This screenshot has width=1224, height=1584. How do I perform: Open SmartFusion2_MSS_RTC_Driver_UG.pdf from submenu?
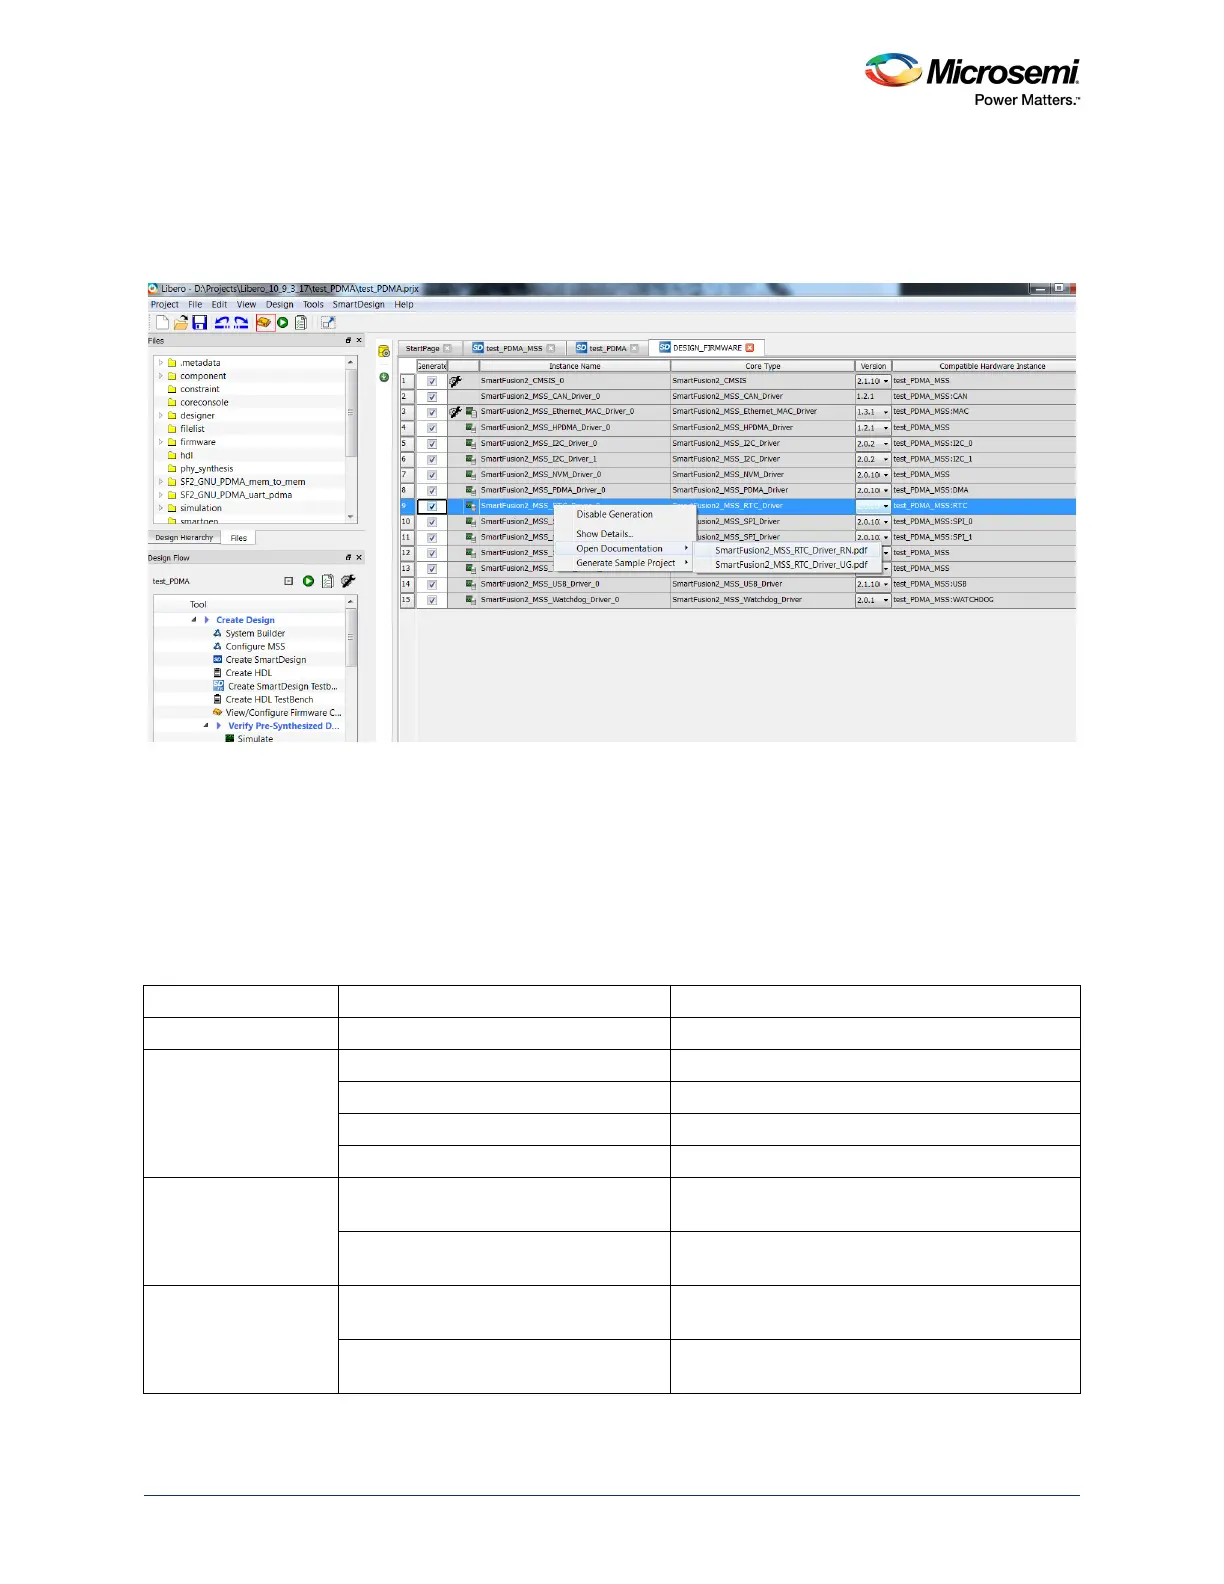[x=791, y=565]
